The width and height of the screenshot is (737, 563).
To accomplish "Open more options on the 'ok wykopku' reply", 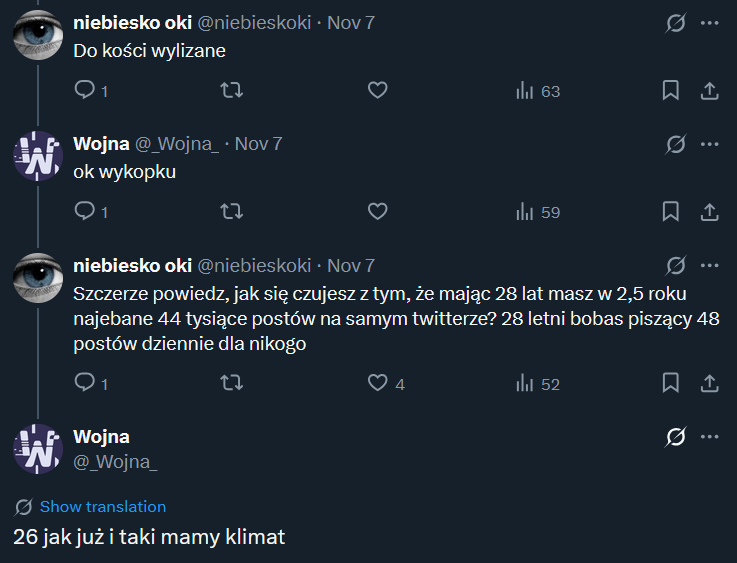I will pyautogui.click(x=709, y=144).
